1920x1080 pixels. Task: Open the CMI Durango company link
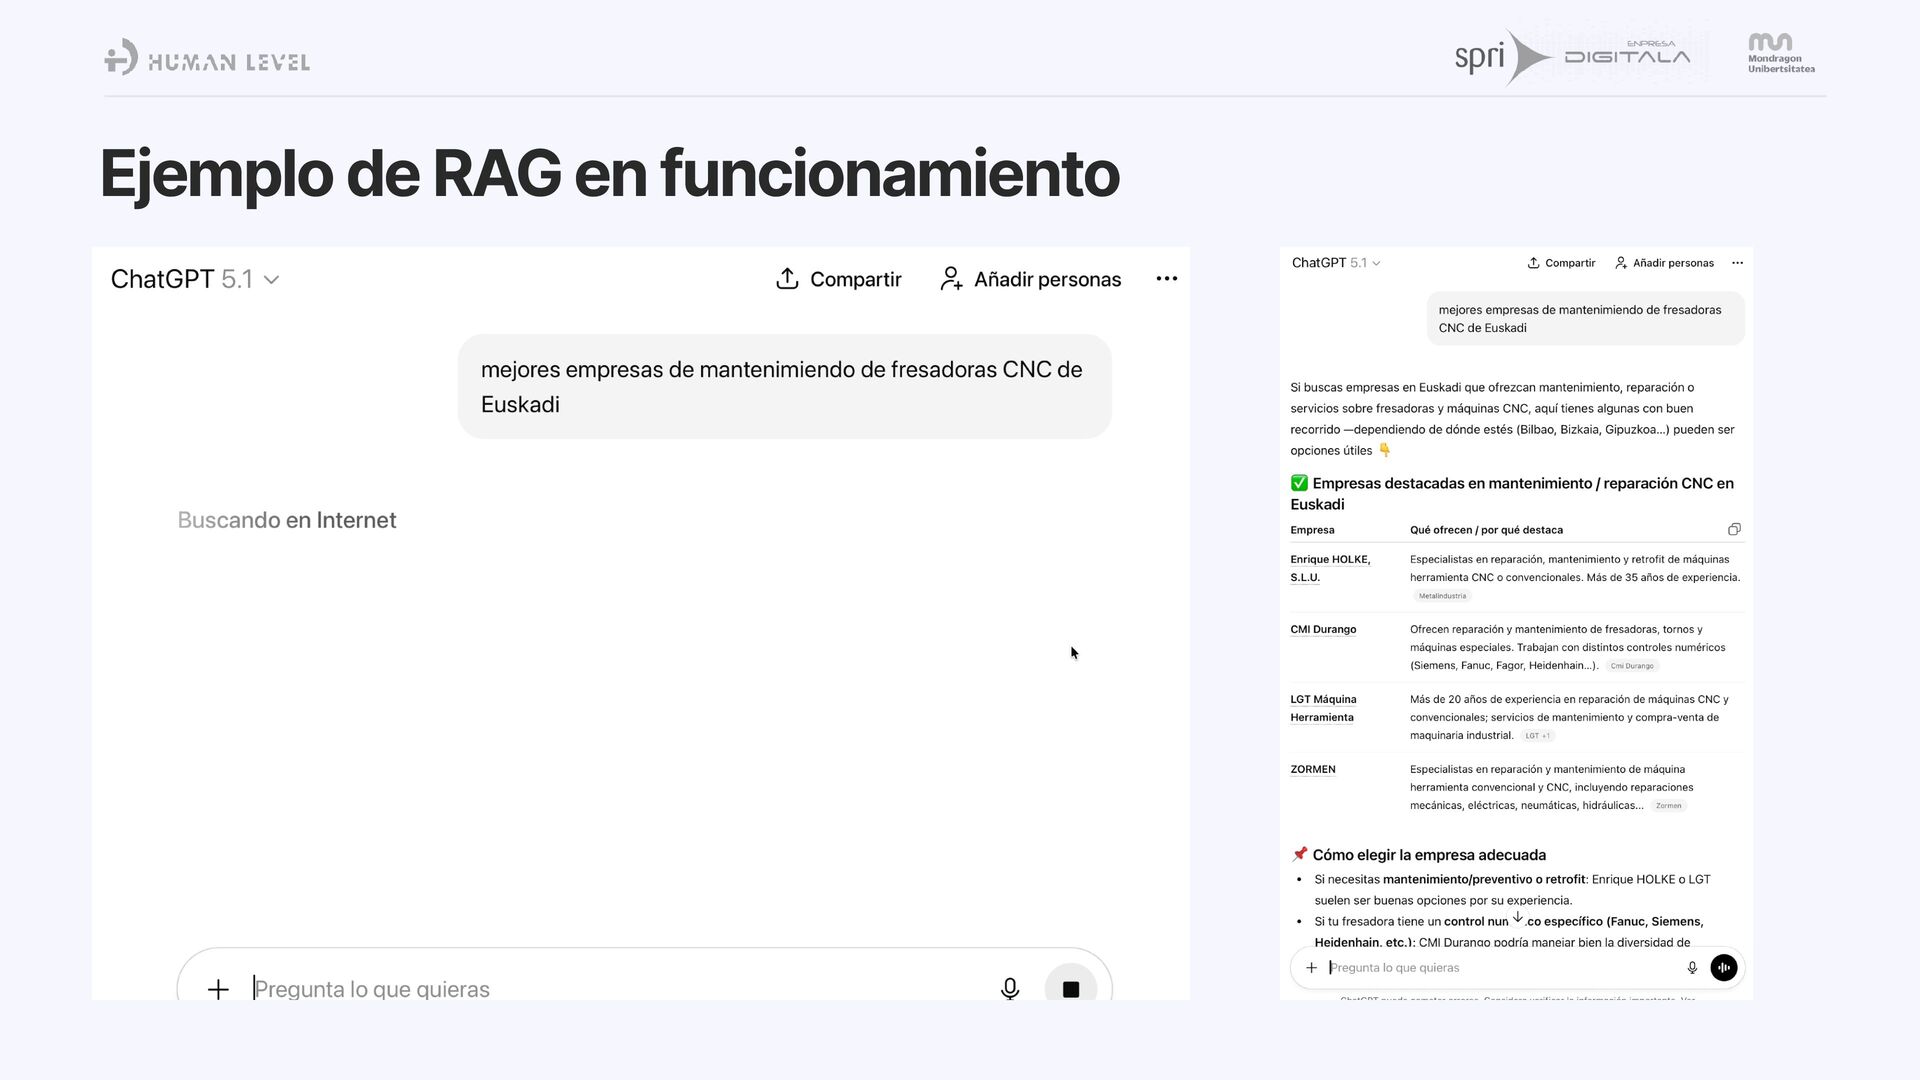click(1323, 629)
